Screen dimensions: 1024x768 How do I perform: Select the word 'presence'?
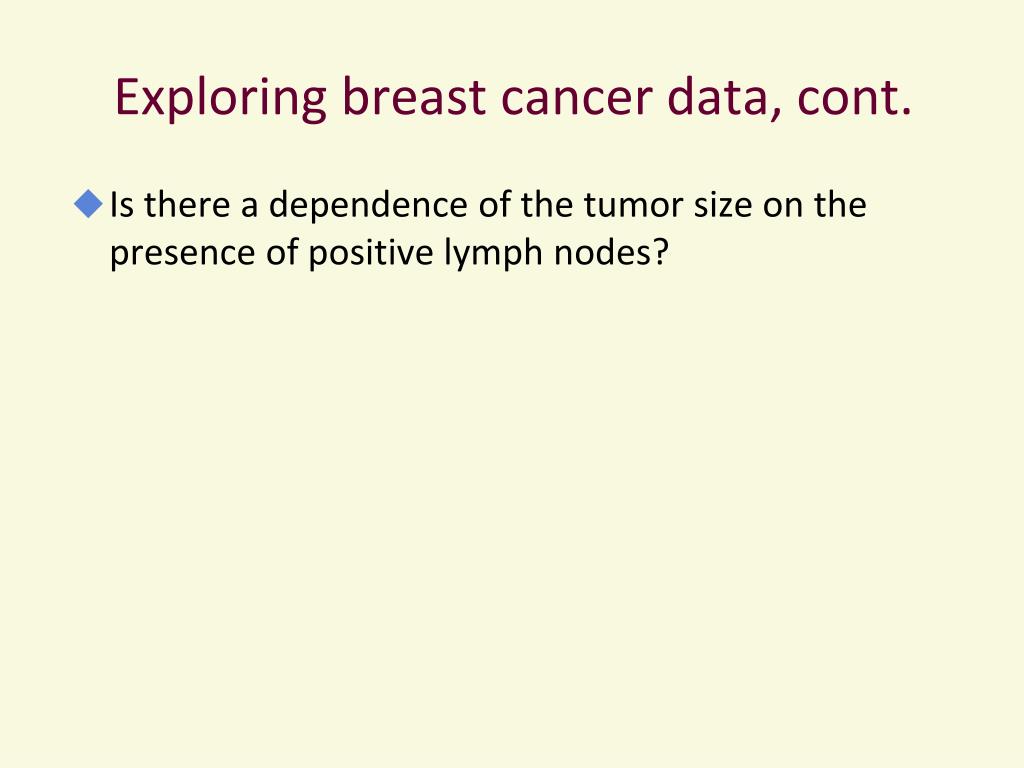(x=182, y=254)
